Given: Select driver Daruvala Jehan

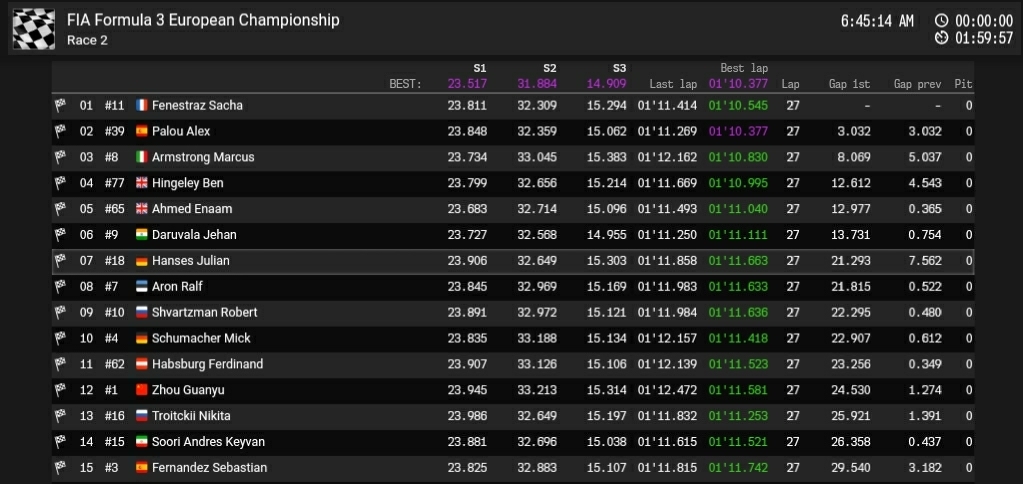Looking at the screenshot, I should tap(190, 235).
